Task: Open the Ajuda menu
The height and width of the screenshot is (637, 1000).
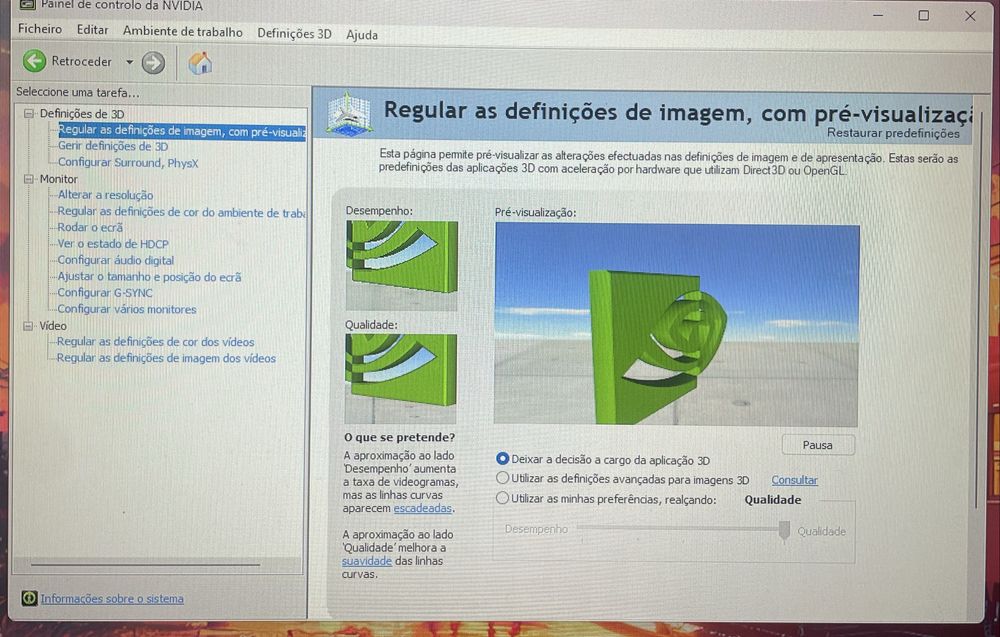Action: (362, 35)
